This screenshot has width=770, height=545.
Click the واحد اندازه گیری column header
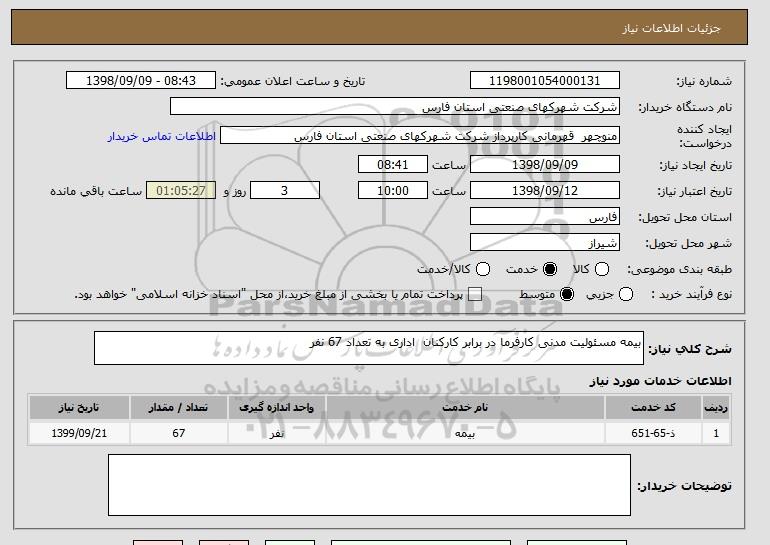tap(276, 408)
